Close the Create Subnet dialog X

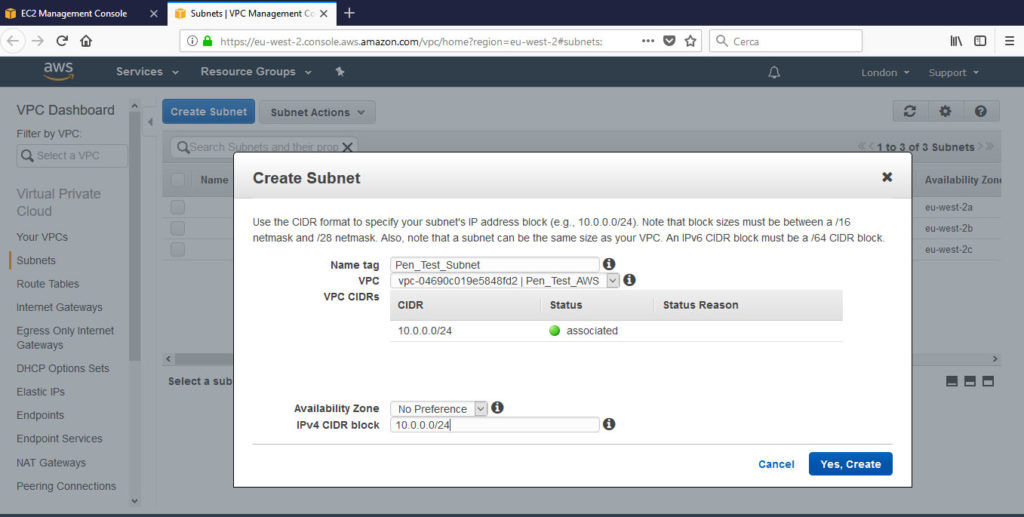pyautogui.click(x=887, y=177)
